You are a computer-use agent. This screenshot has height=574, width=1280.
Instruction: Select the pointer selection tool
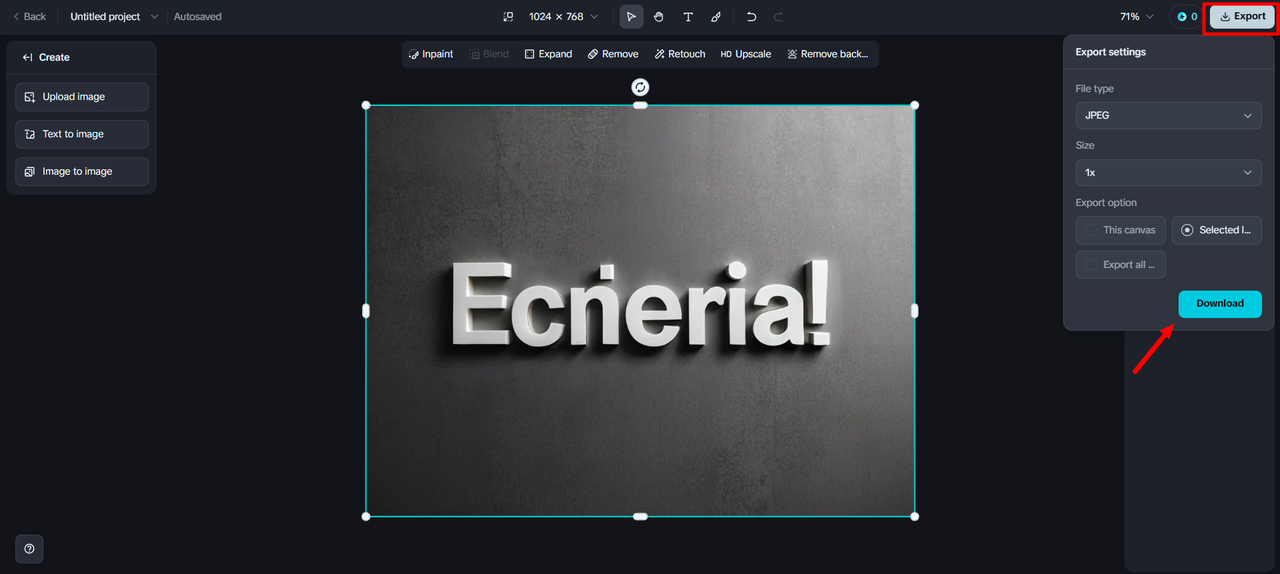pyautogui.click(x=631, y=16)
